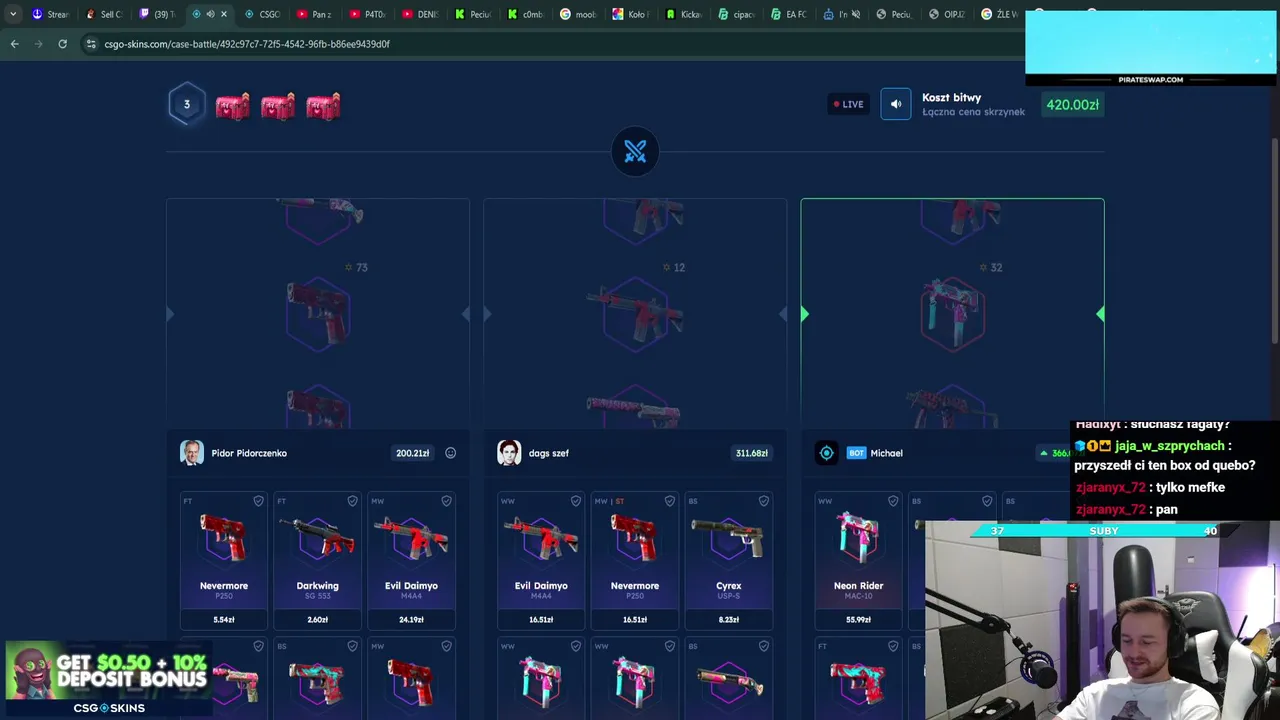The image size is (1280, 720).
Task: Reload the case battle page
Action: click(x=62, y=44)
